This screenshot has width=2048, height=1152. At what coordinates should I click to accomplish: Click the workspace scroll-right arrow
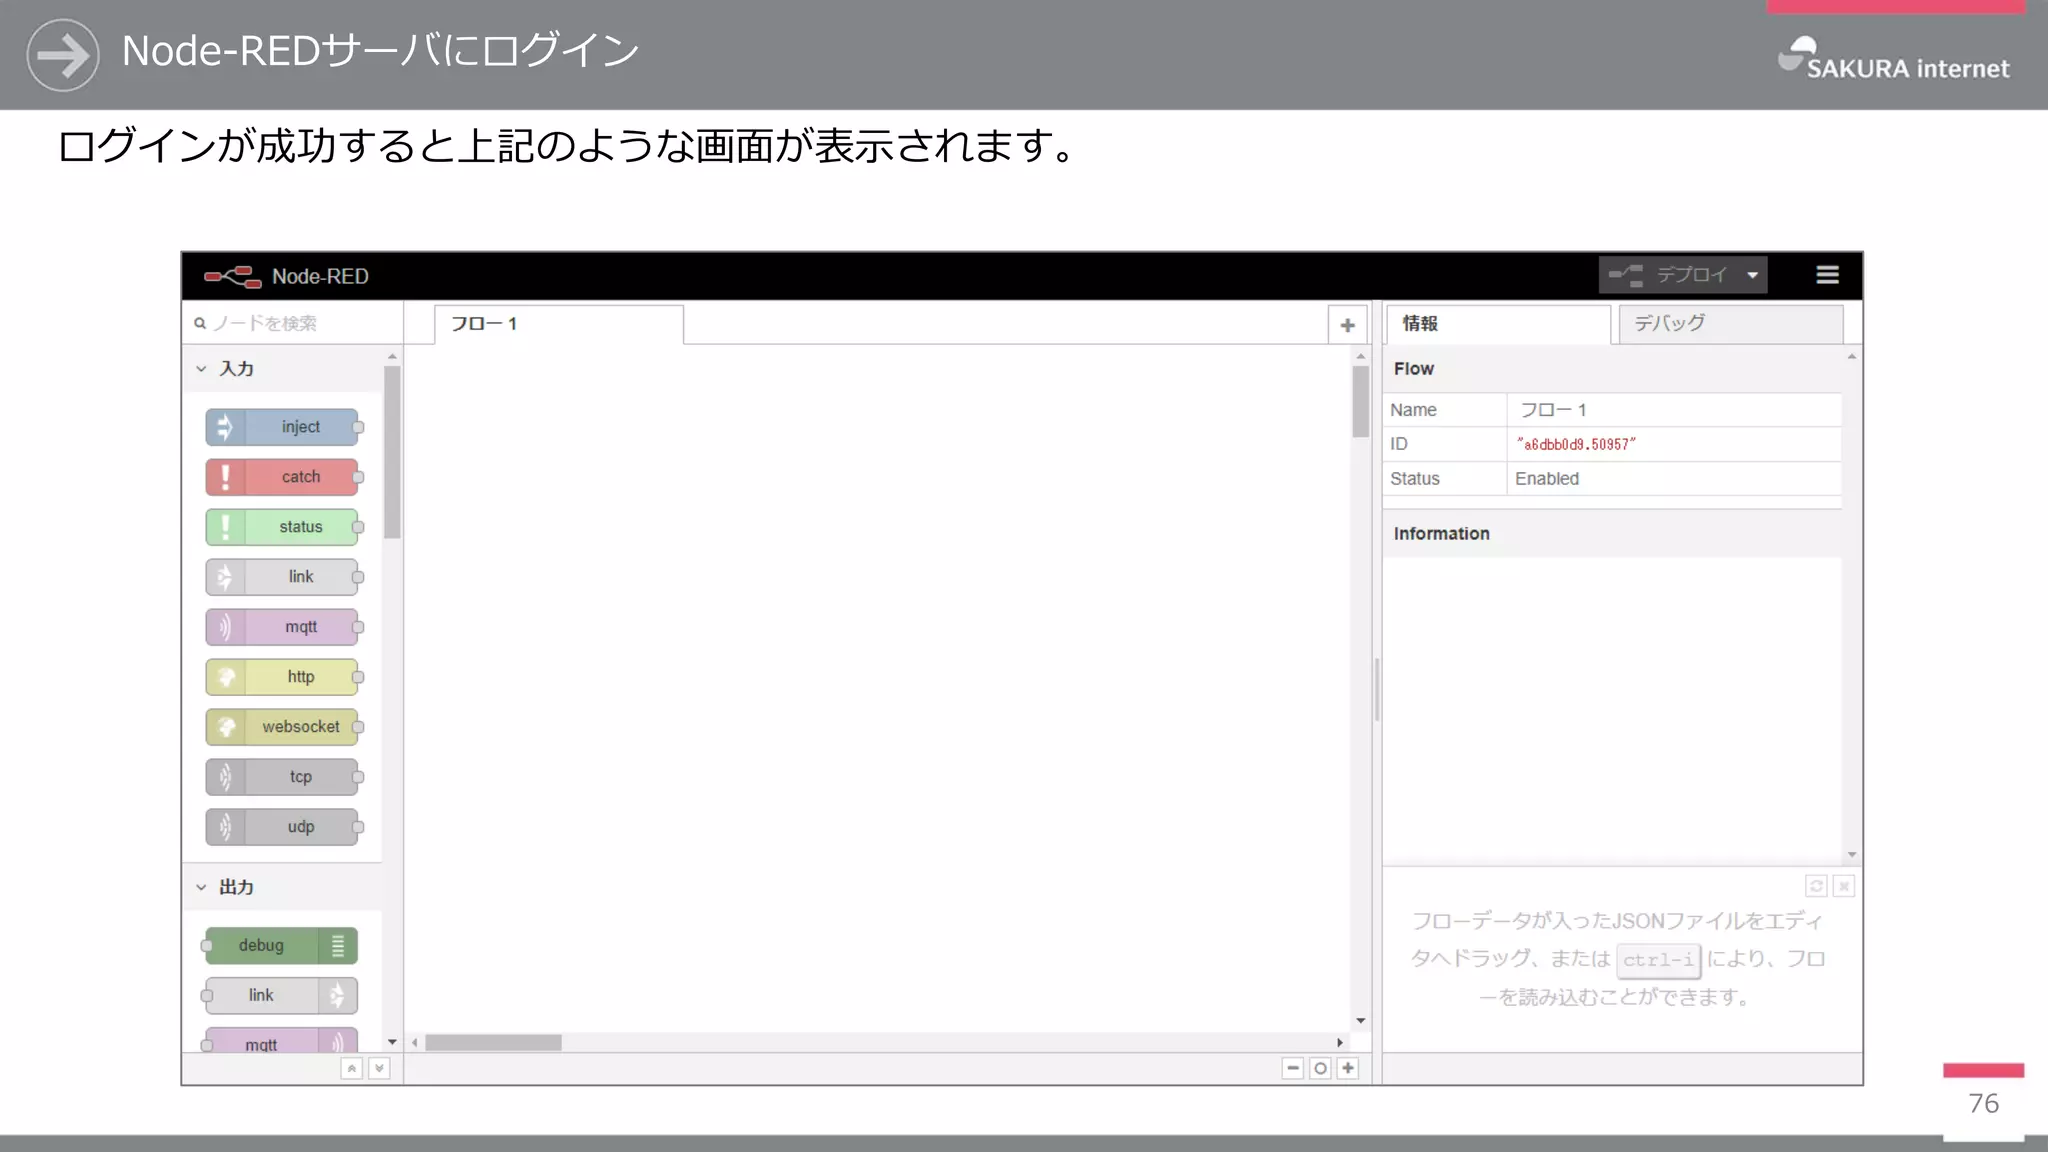(1340, 1042)
